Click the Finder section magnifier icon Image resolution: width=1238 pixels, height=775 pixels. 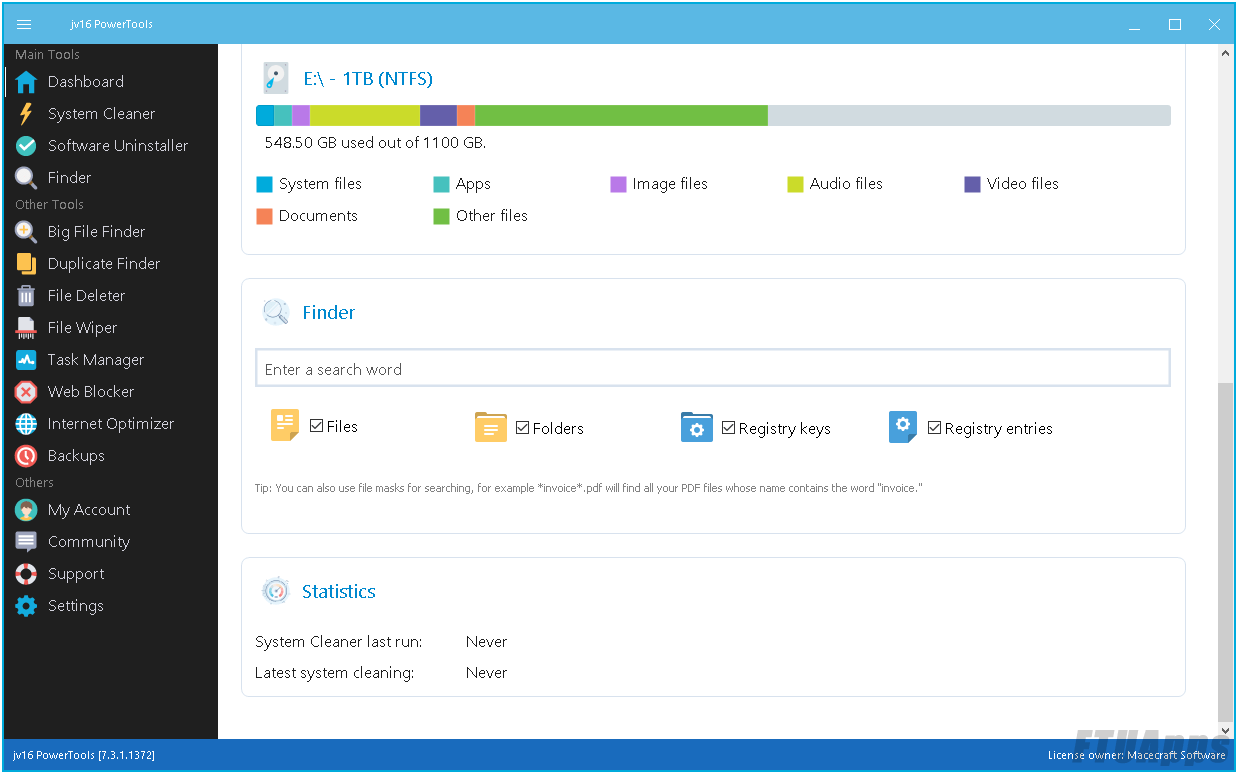tap(275, 312)
